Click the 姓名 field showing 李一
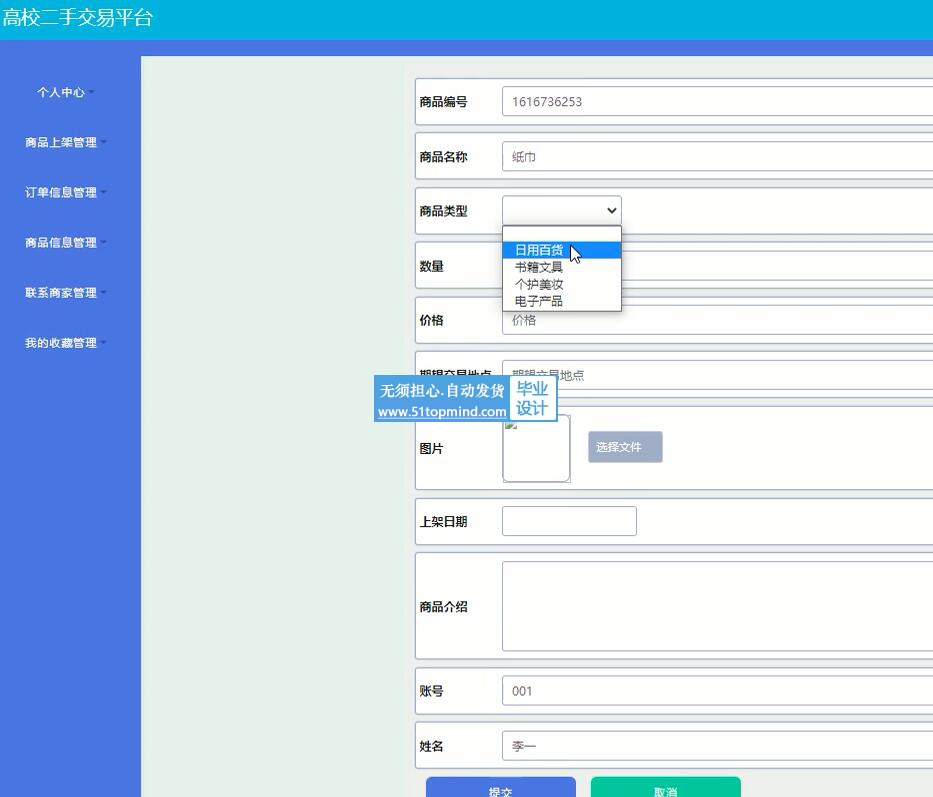 click(x=717, y=745)
